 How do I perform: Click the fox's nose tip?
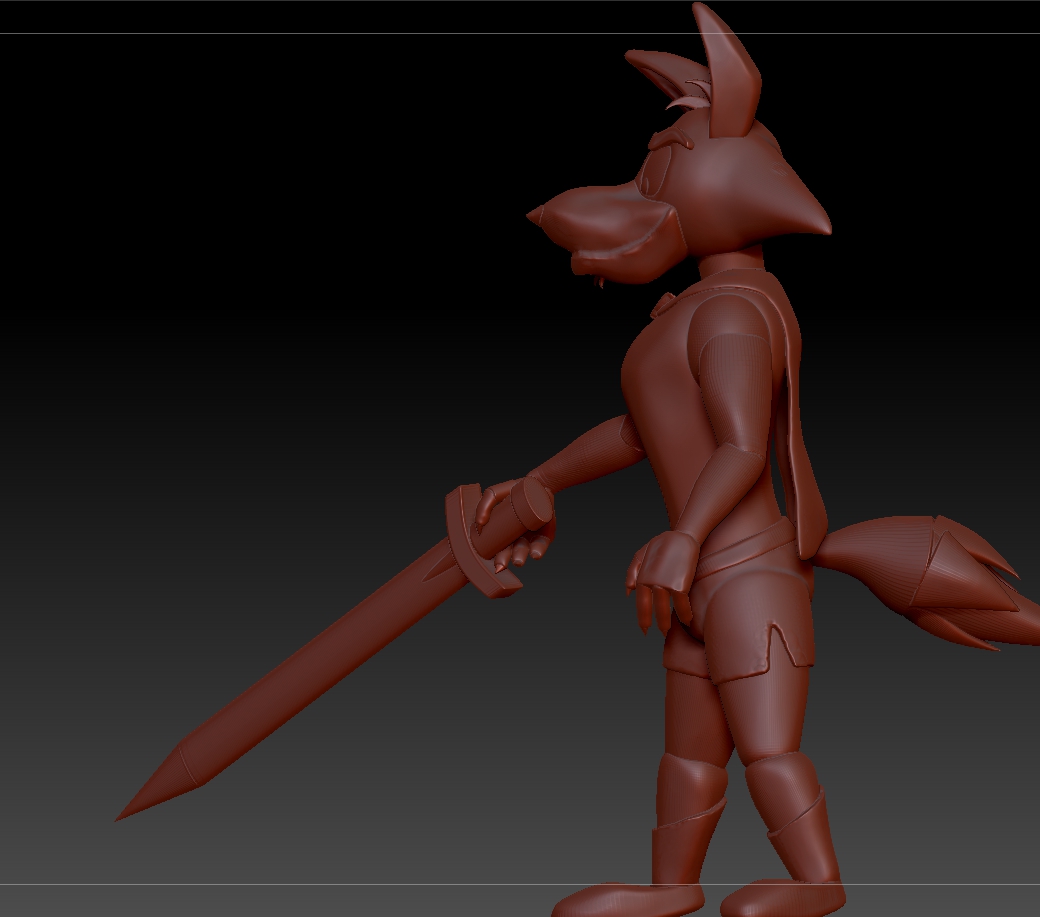pyautogui.click(x=537, y=216)
